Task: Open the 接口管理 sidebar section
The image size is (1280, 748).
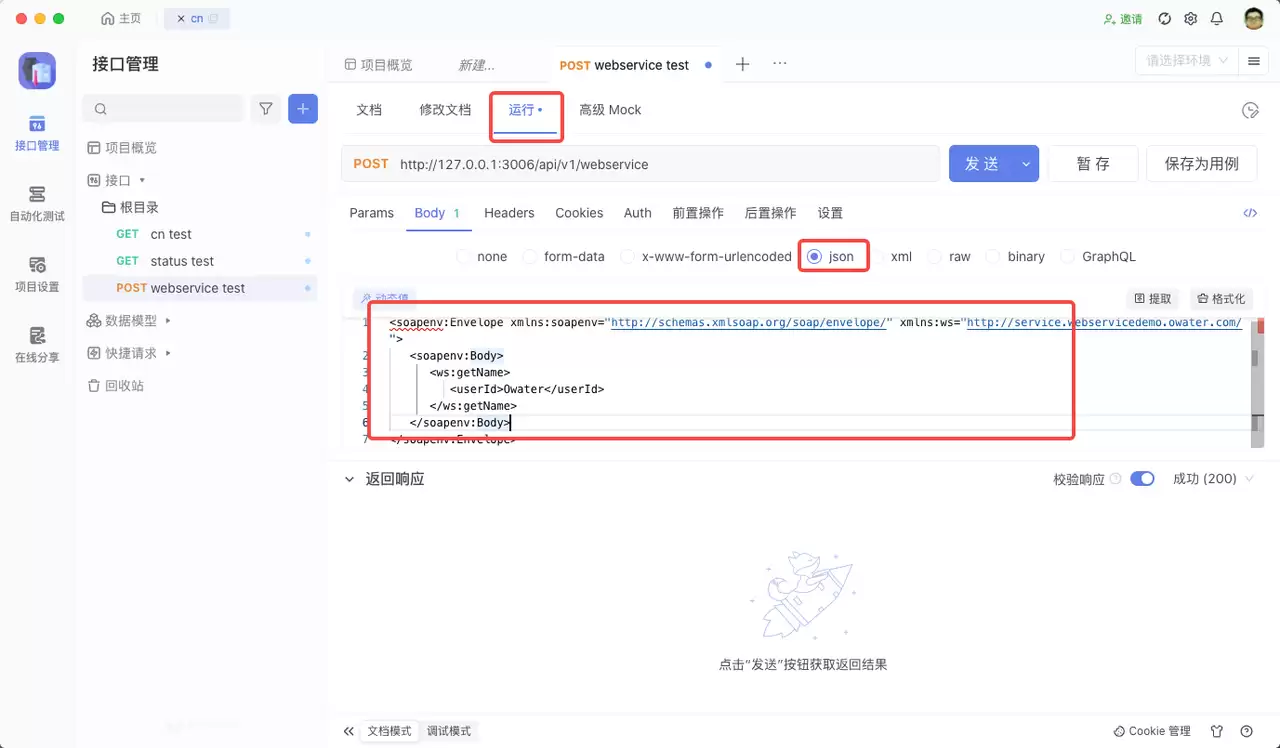Action: [37, 133]
